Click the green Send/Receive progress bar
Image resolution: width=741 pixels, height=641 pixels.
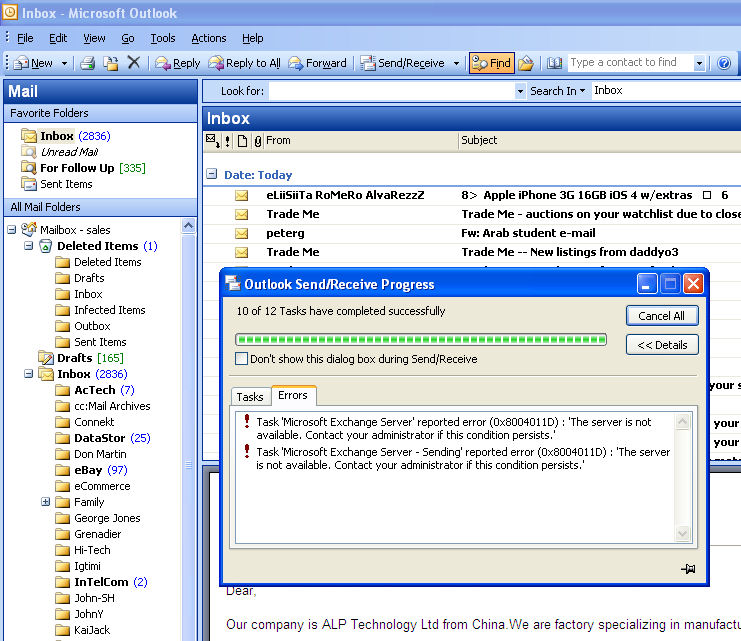click(x=421, y=339)
